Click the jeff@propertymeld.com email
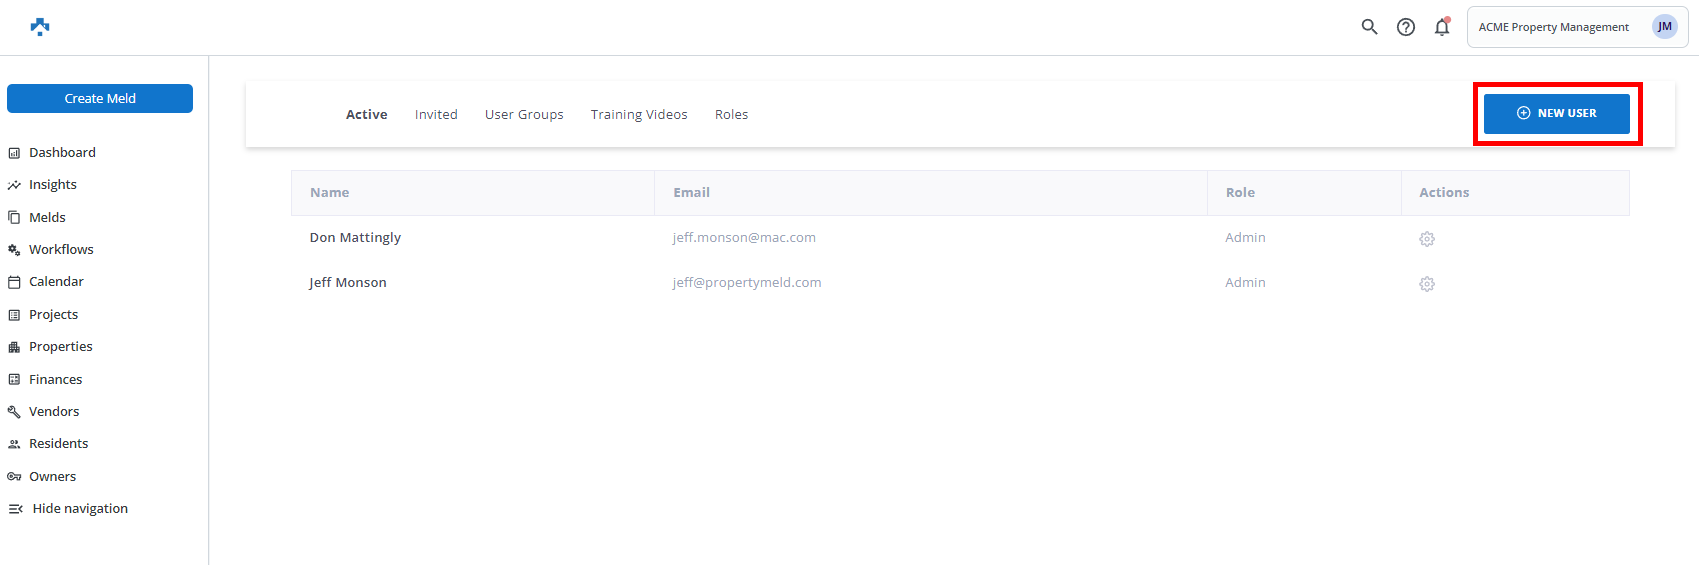 [746, 282]
